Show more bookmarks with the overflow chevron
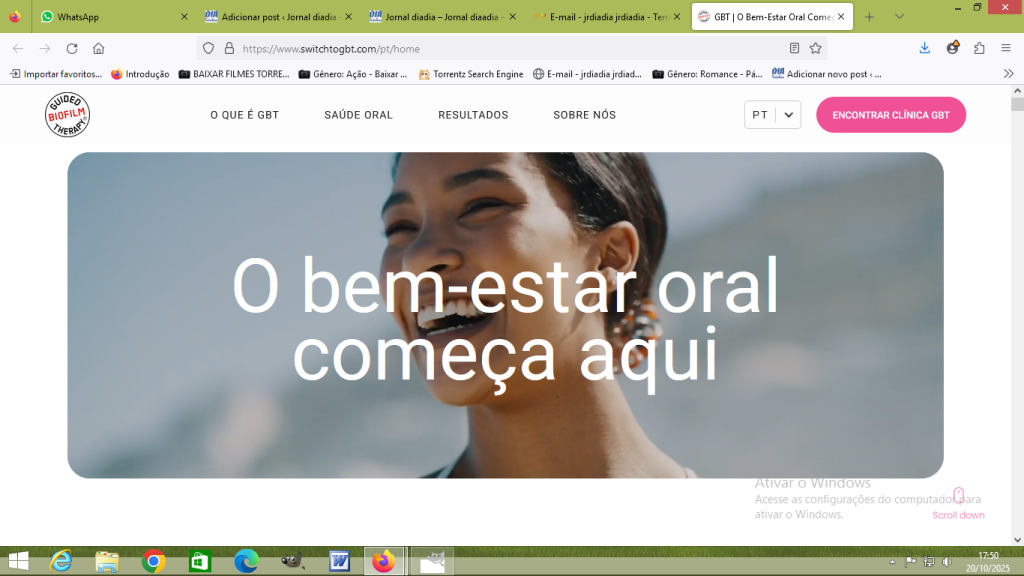 (x=1008, y=73)
